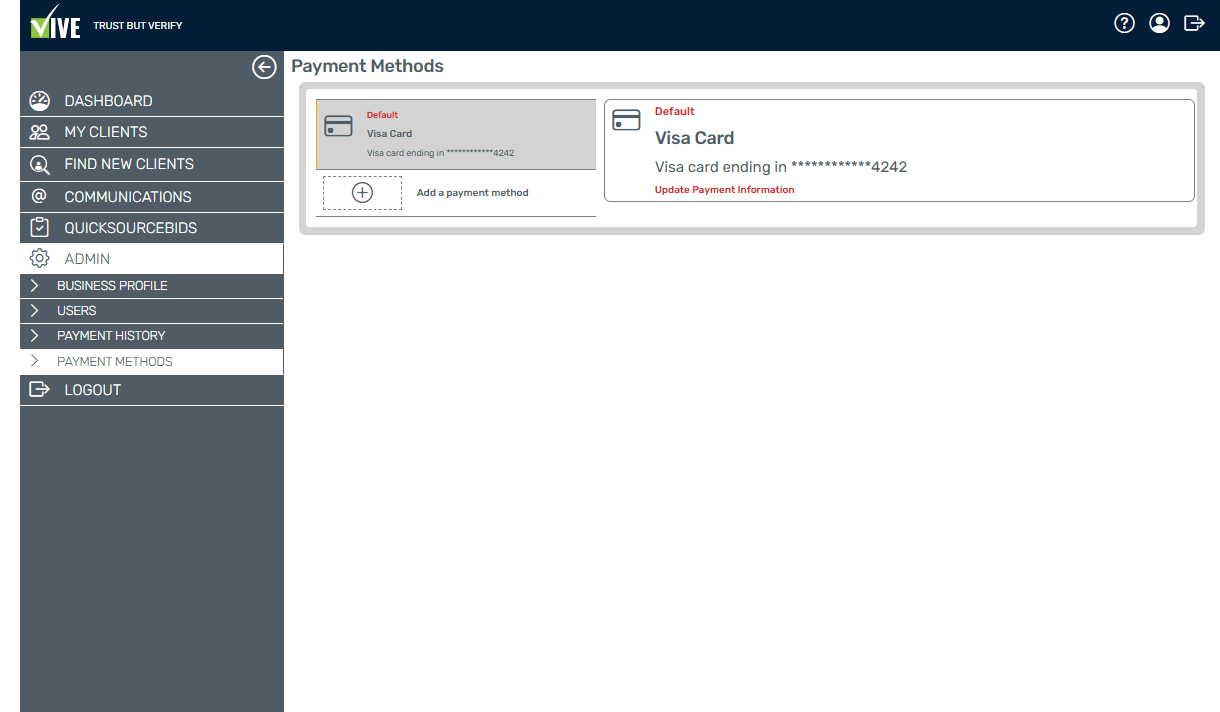Click Update Payment Information link
Screen dimensions: 1220x712
click(725, 189)
